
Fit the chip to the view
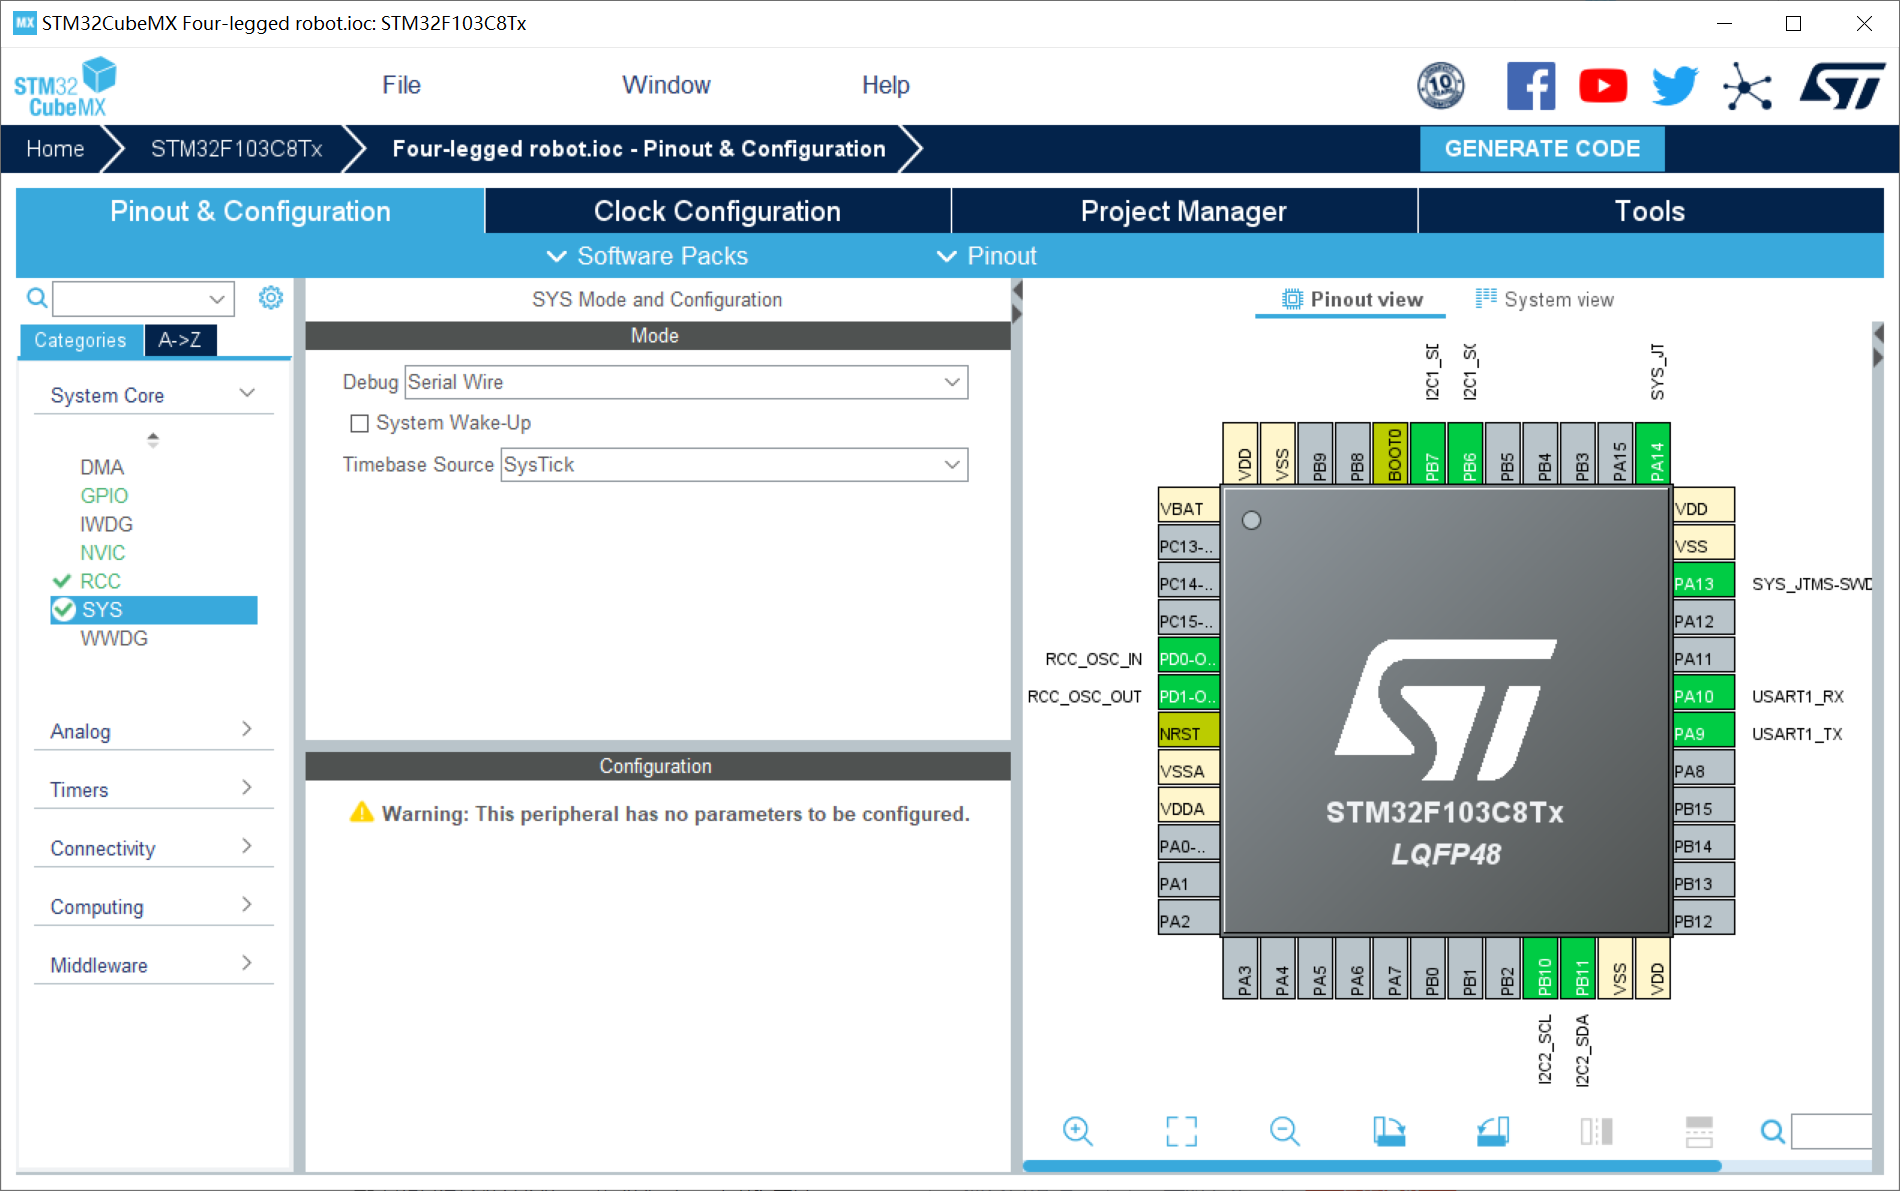click(1181, 1131)
